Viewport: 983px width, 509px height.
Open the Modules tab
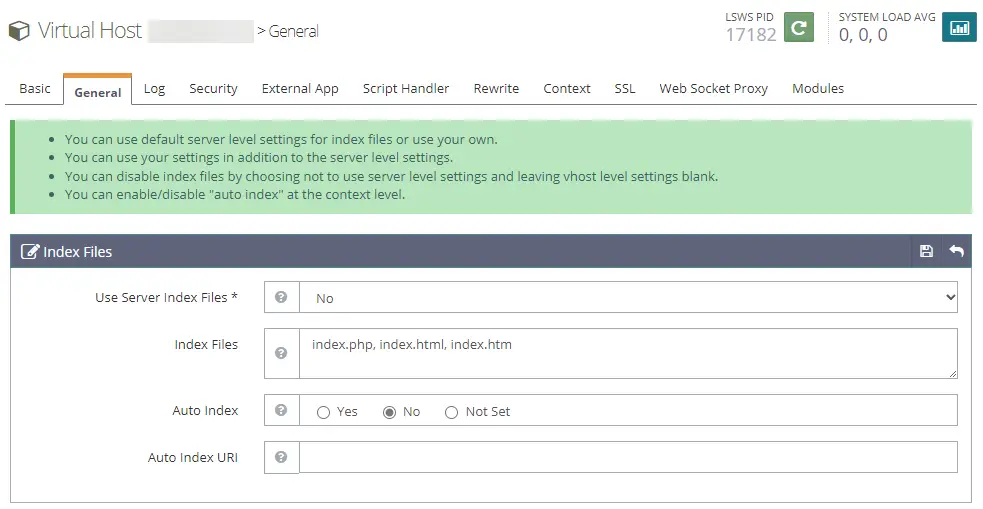(817, 89)
